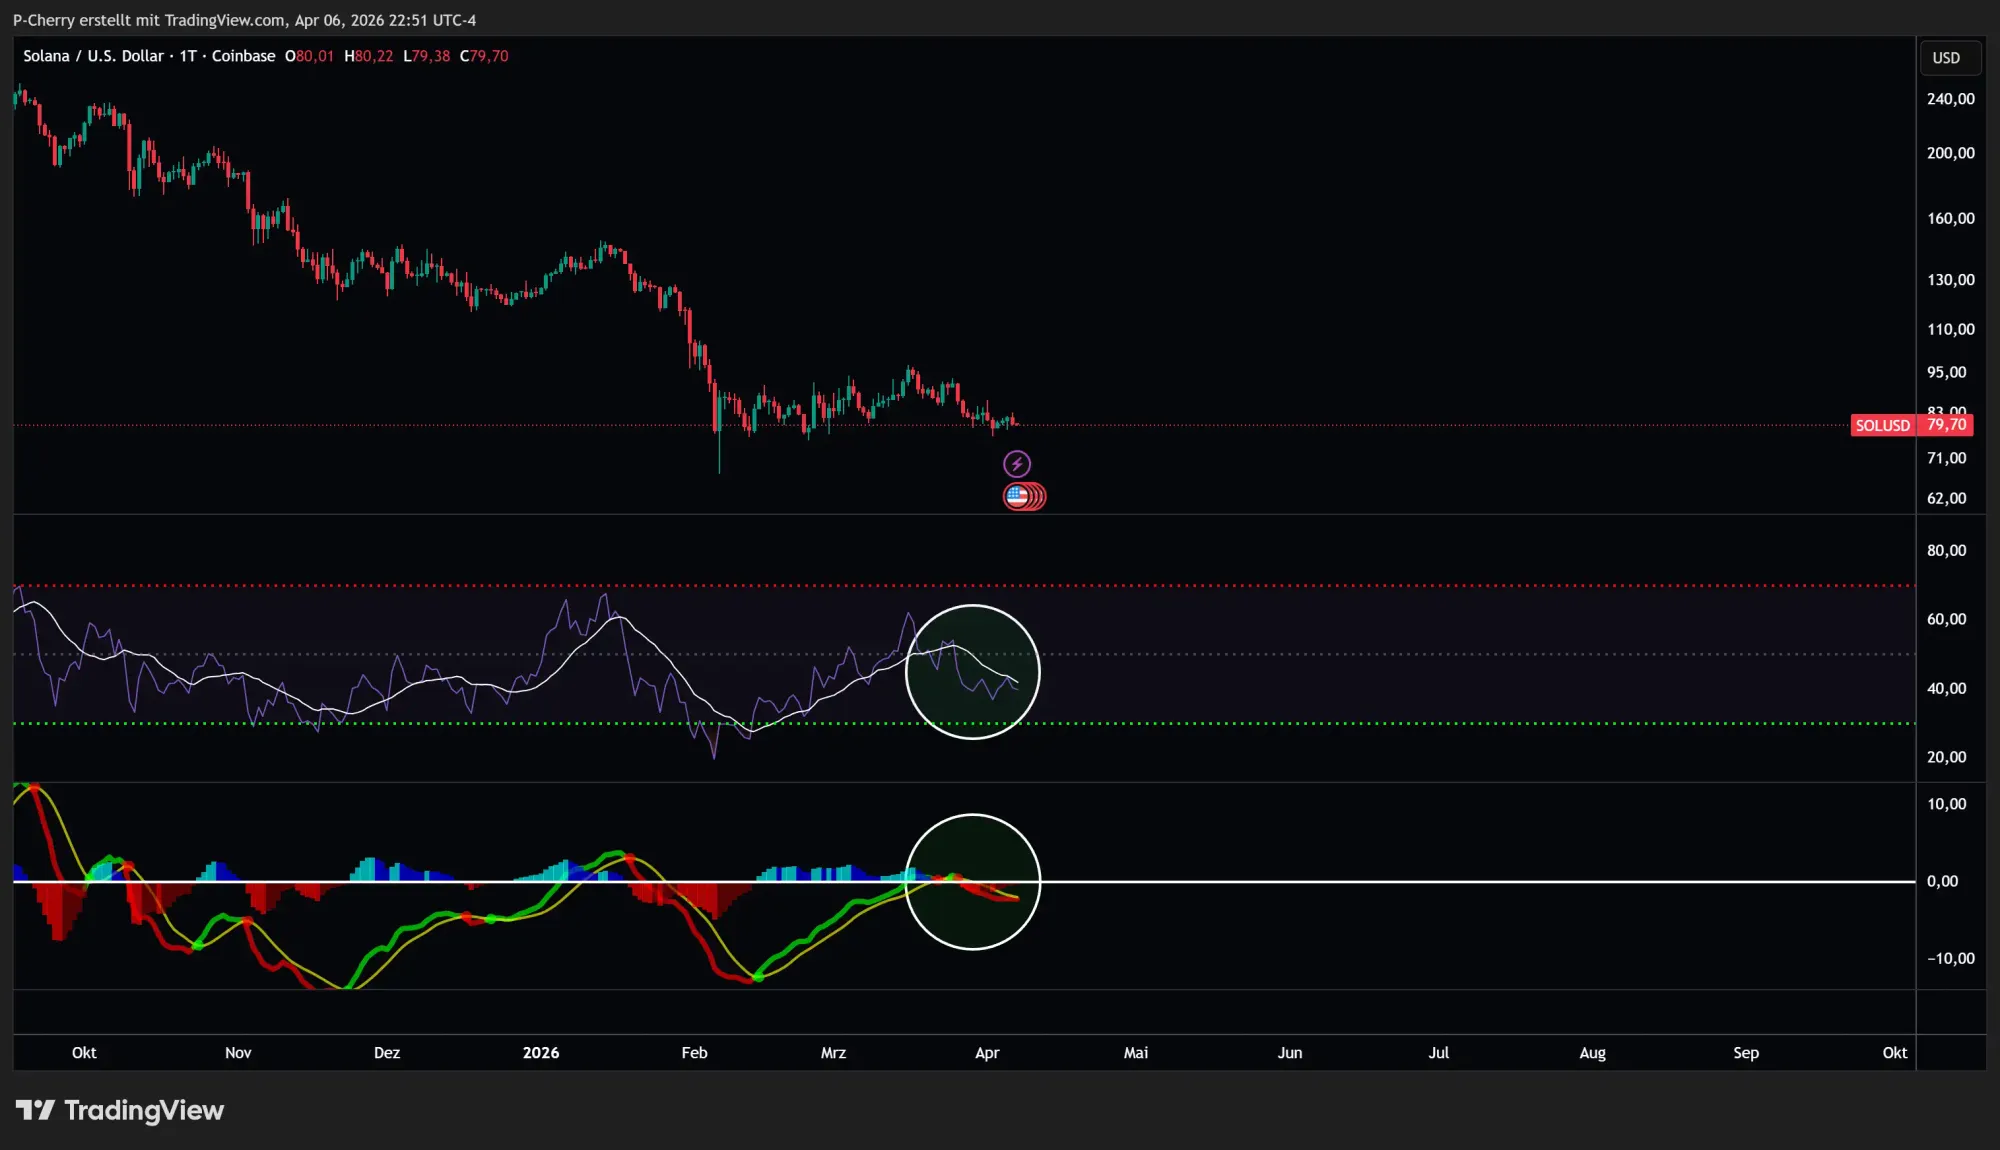The image size is (2000, 1150).
Task: Click the 2026 label on time axis
Action: coord(541,1052)
